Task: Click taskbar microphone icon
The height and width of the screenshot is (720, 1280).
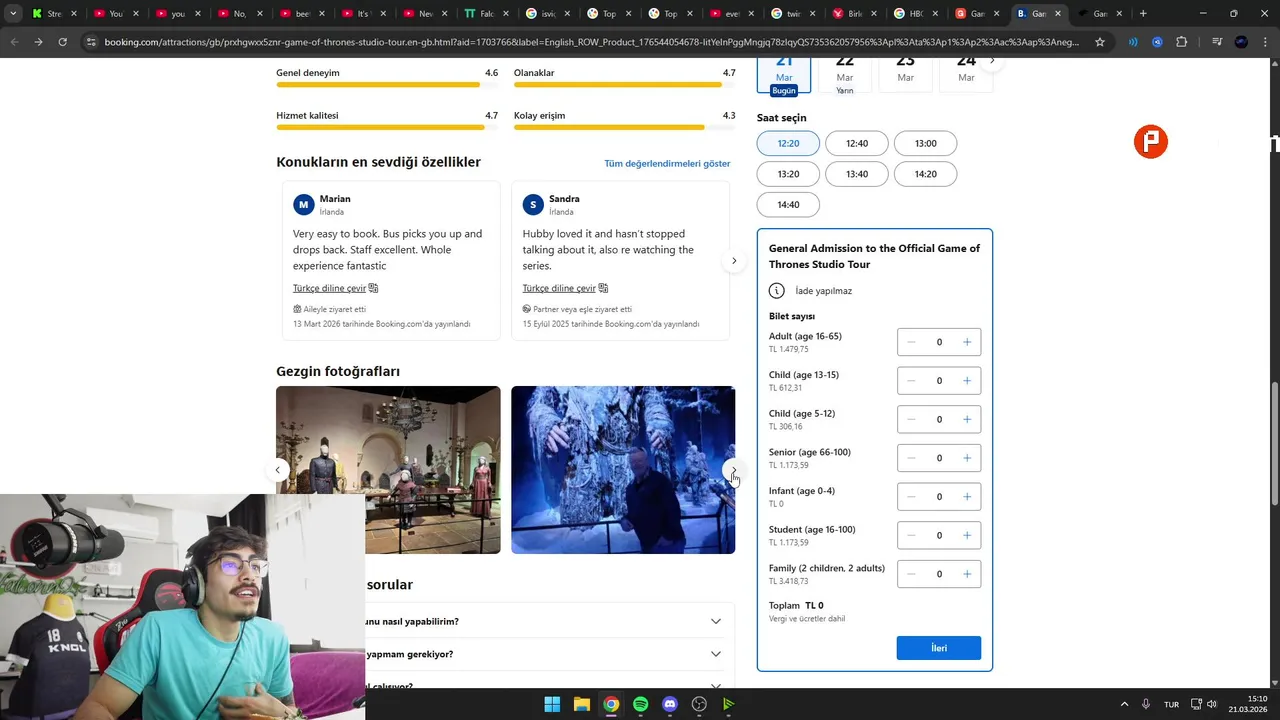Action: tap(1146, 704)
